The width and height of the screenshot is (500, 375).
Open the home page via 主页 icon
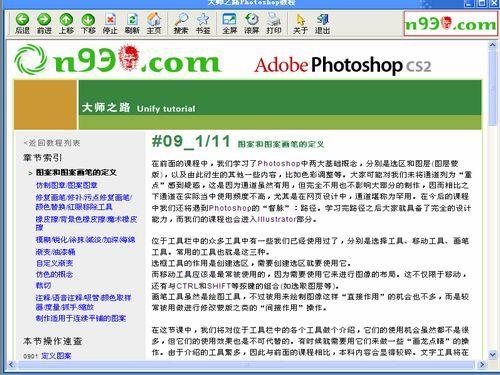(154, 23)
